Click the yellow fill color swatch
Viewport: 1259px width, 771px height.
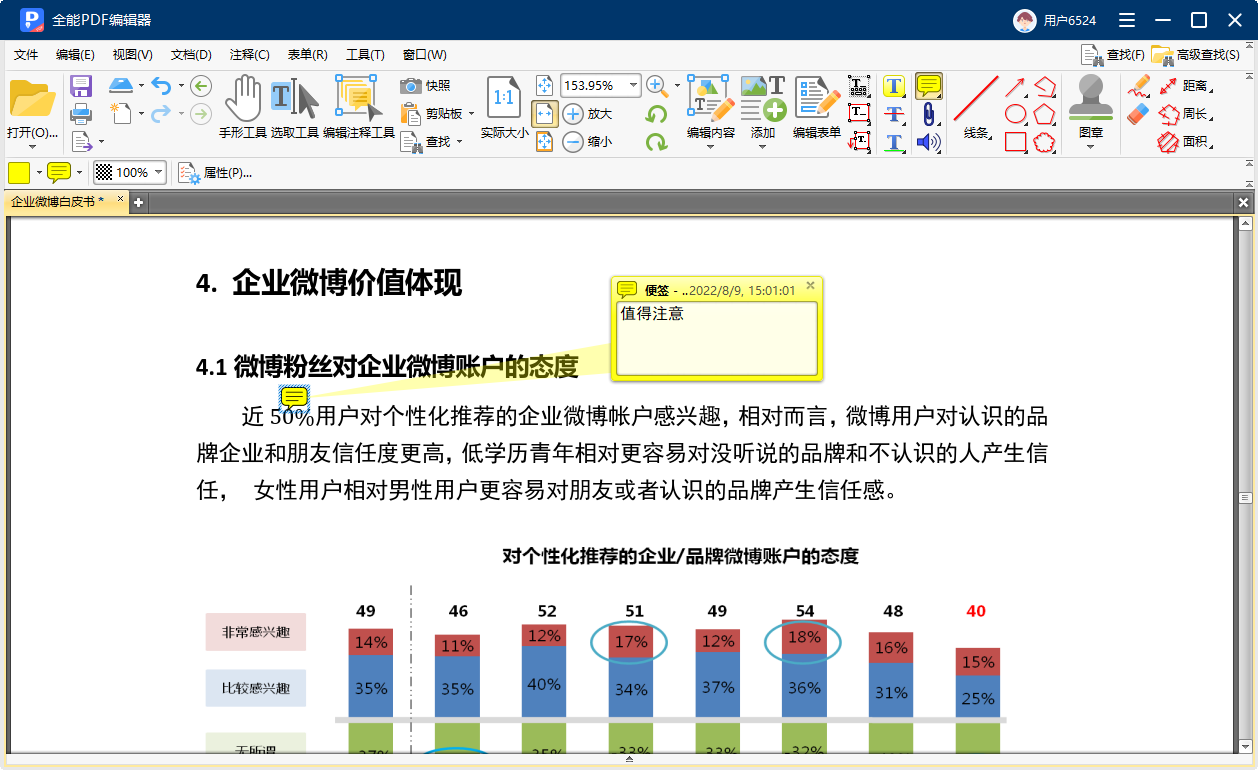tap(19, 173)
